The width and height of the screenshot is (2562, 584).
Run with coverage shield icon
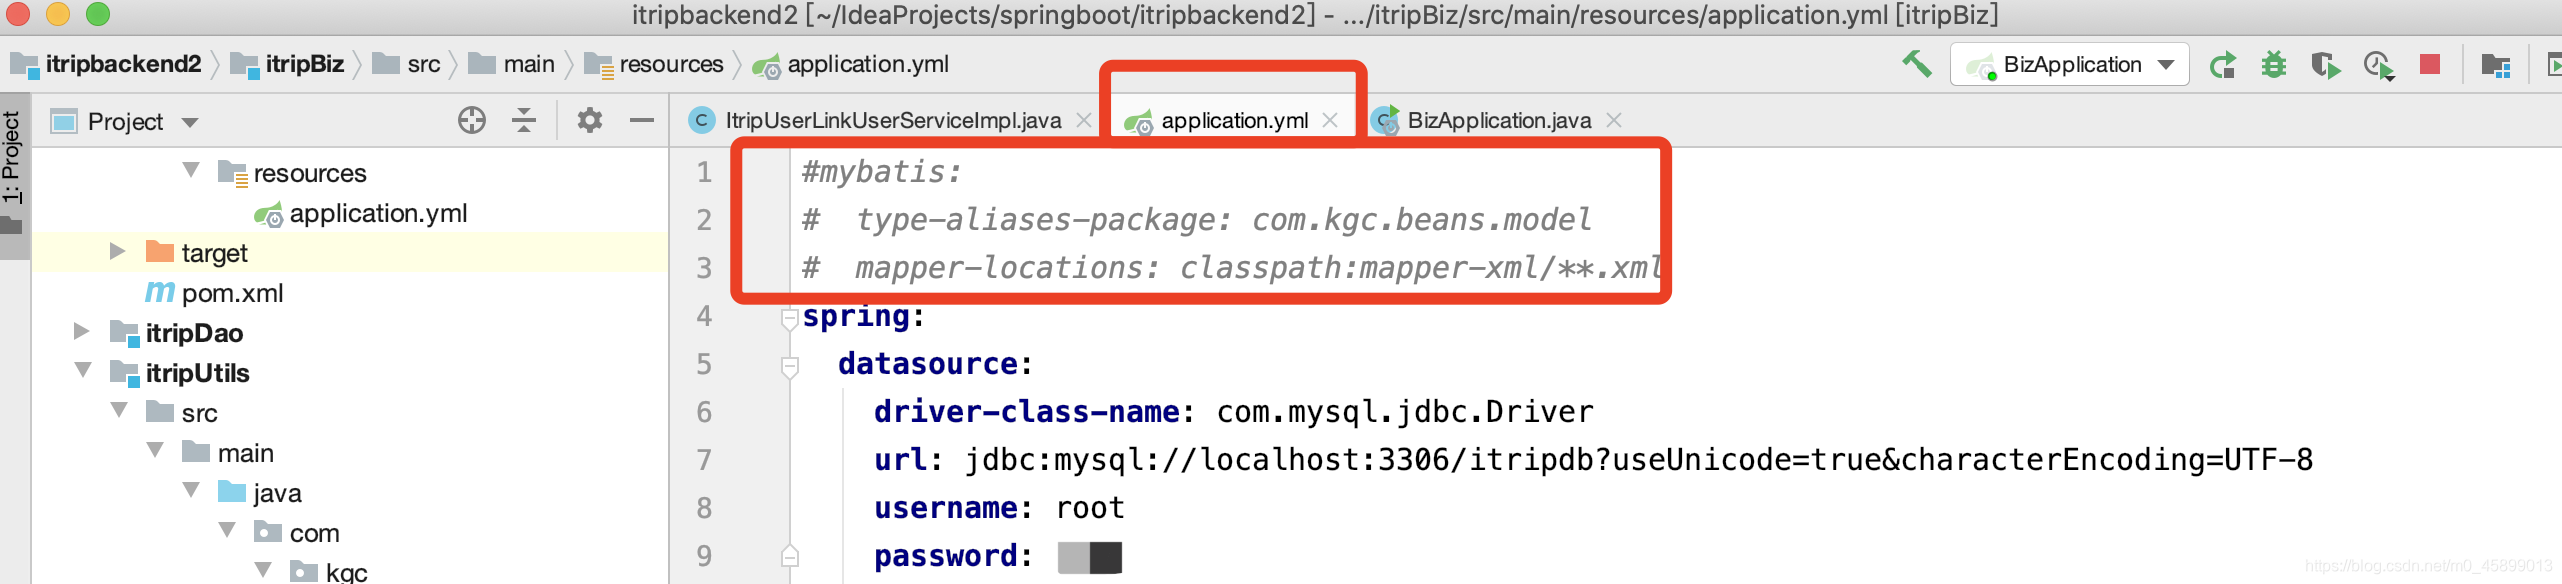2326,66
